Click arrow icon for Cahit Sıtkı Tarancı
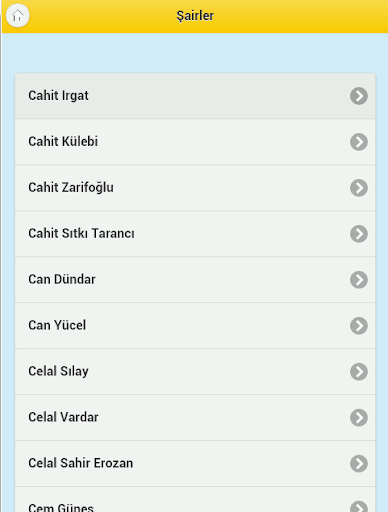Screen dimensions: 388x512 (359, 234)
